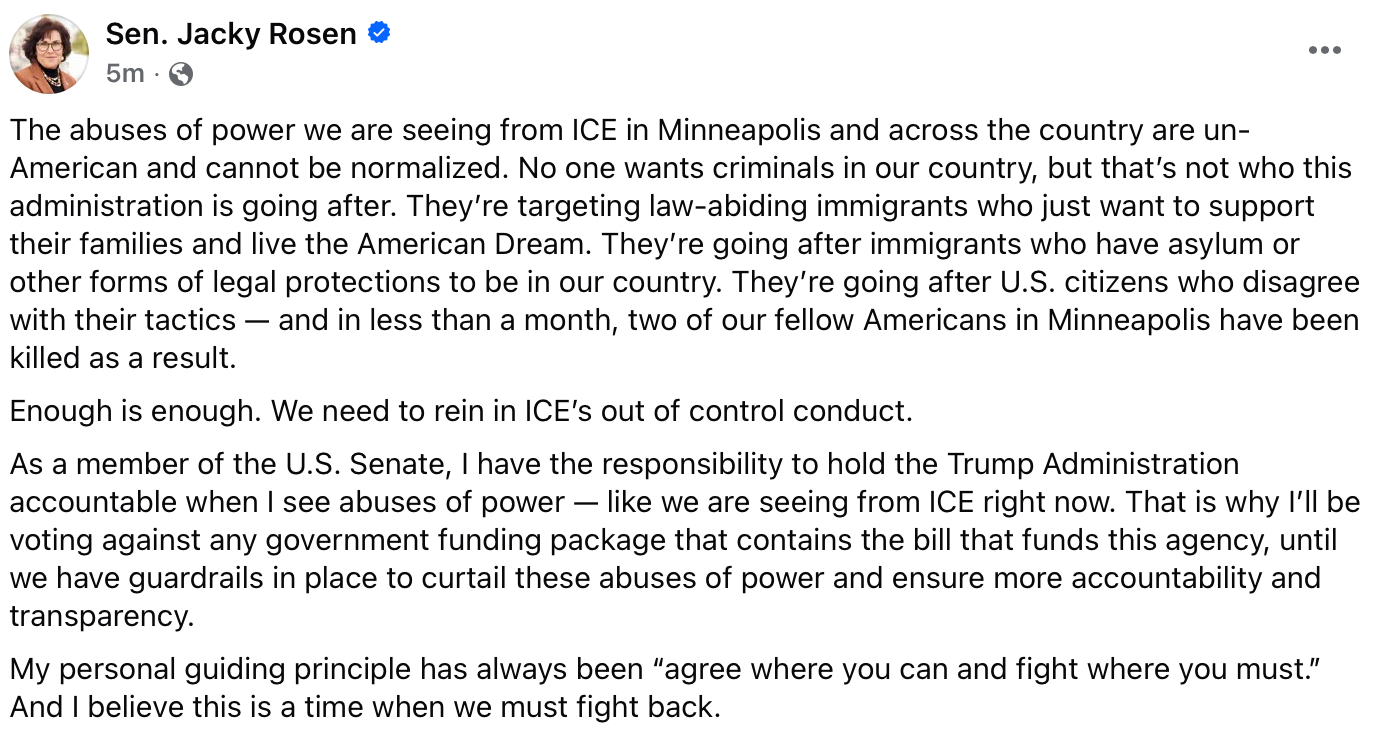Click the globe public audience icon
Viewport: 1378px width, 734px height.
(181, 73)
